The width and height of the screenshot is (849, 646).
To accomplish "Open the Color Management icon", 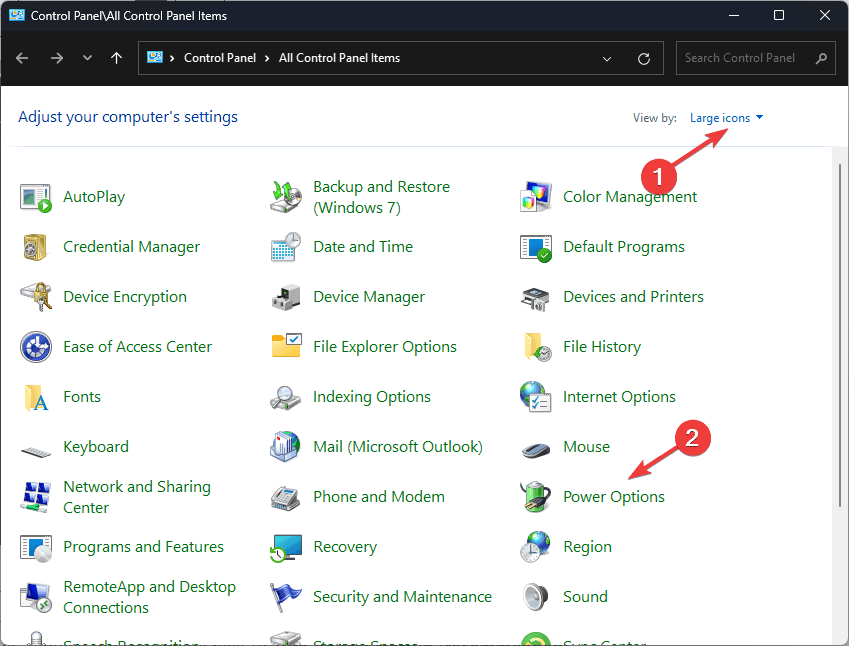I will tap(536, 197).
